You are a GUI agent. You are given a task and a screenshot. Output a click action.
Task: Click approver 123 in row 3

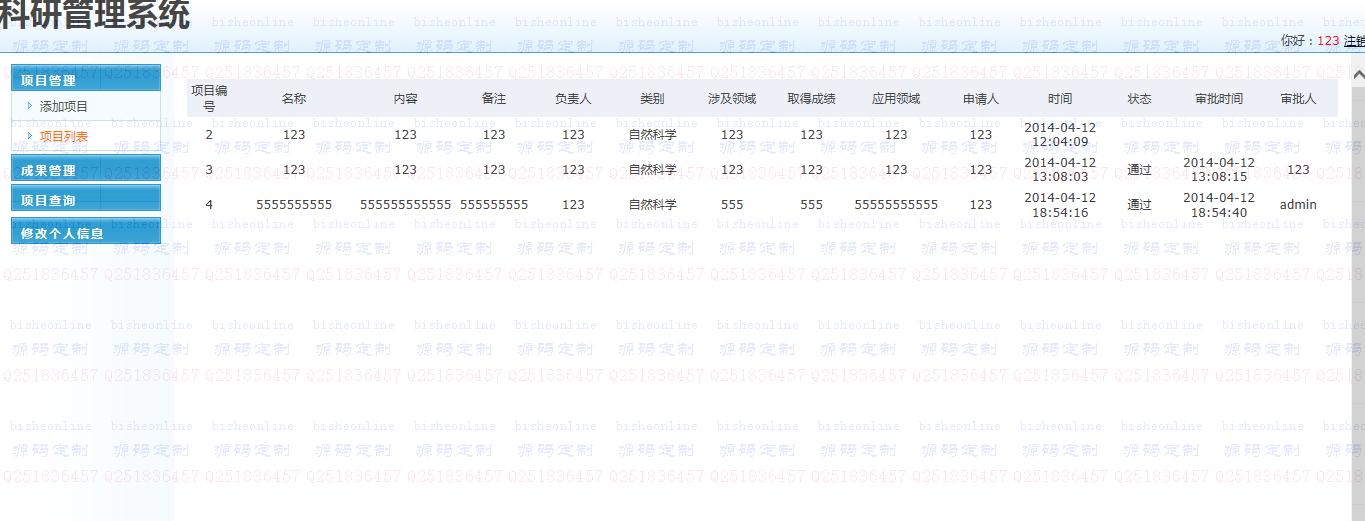pyautogui.click(x=1298, y=169)
